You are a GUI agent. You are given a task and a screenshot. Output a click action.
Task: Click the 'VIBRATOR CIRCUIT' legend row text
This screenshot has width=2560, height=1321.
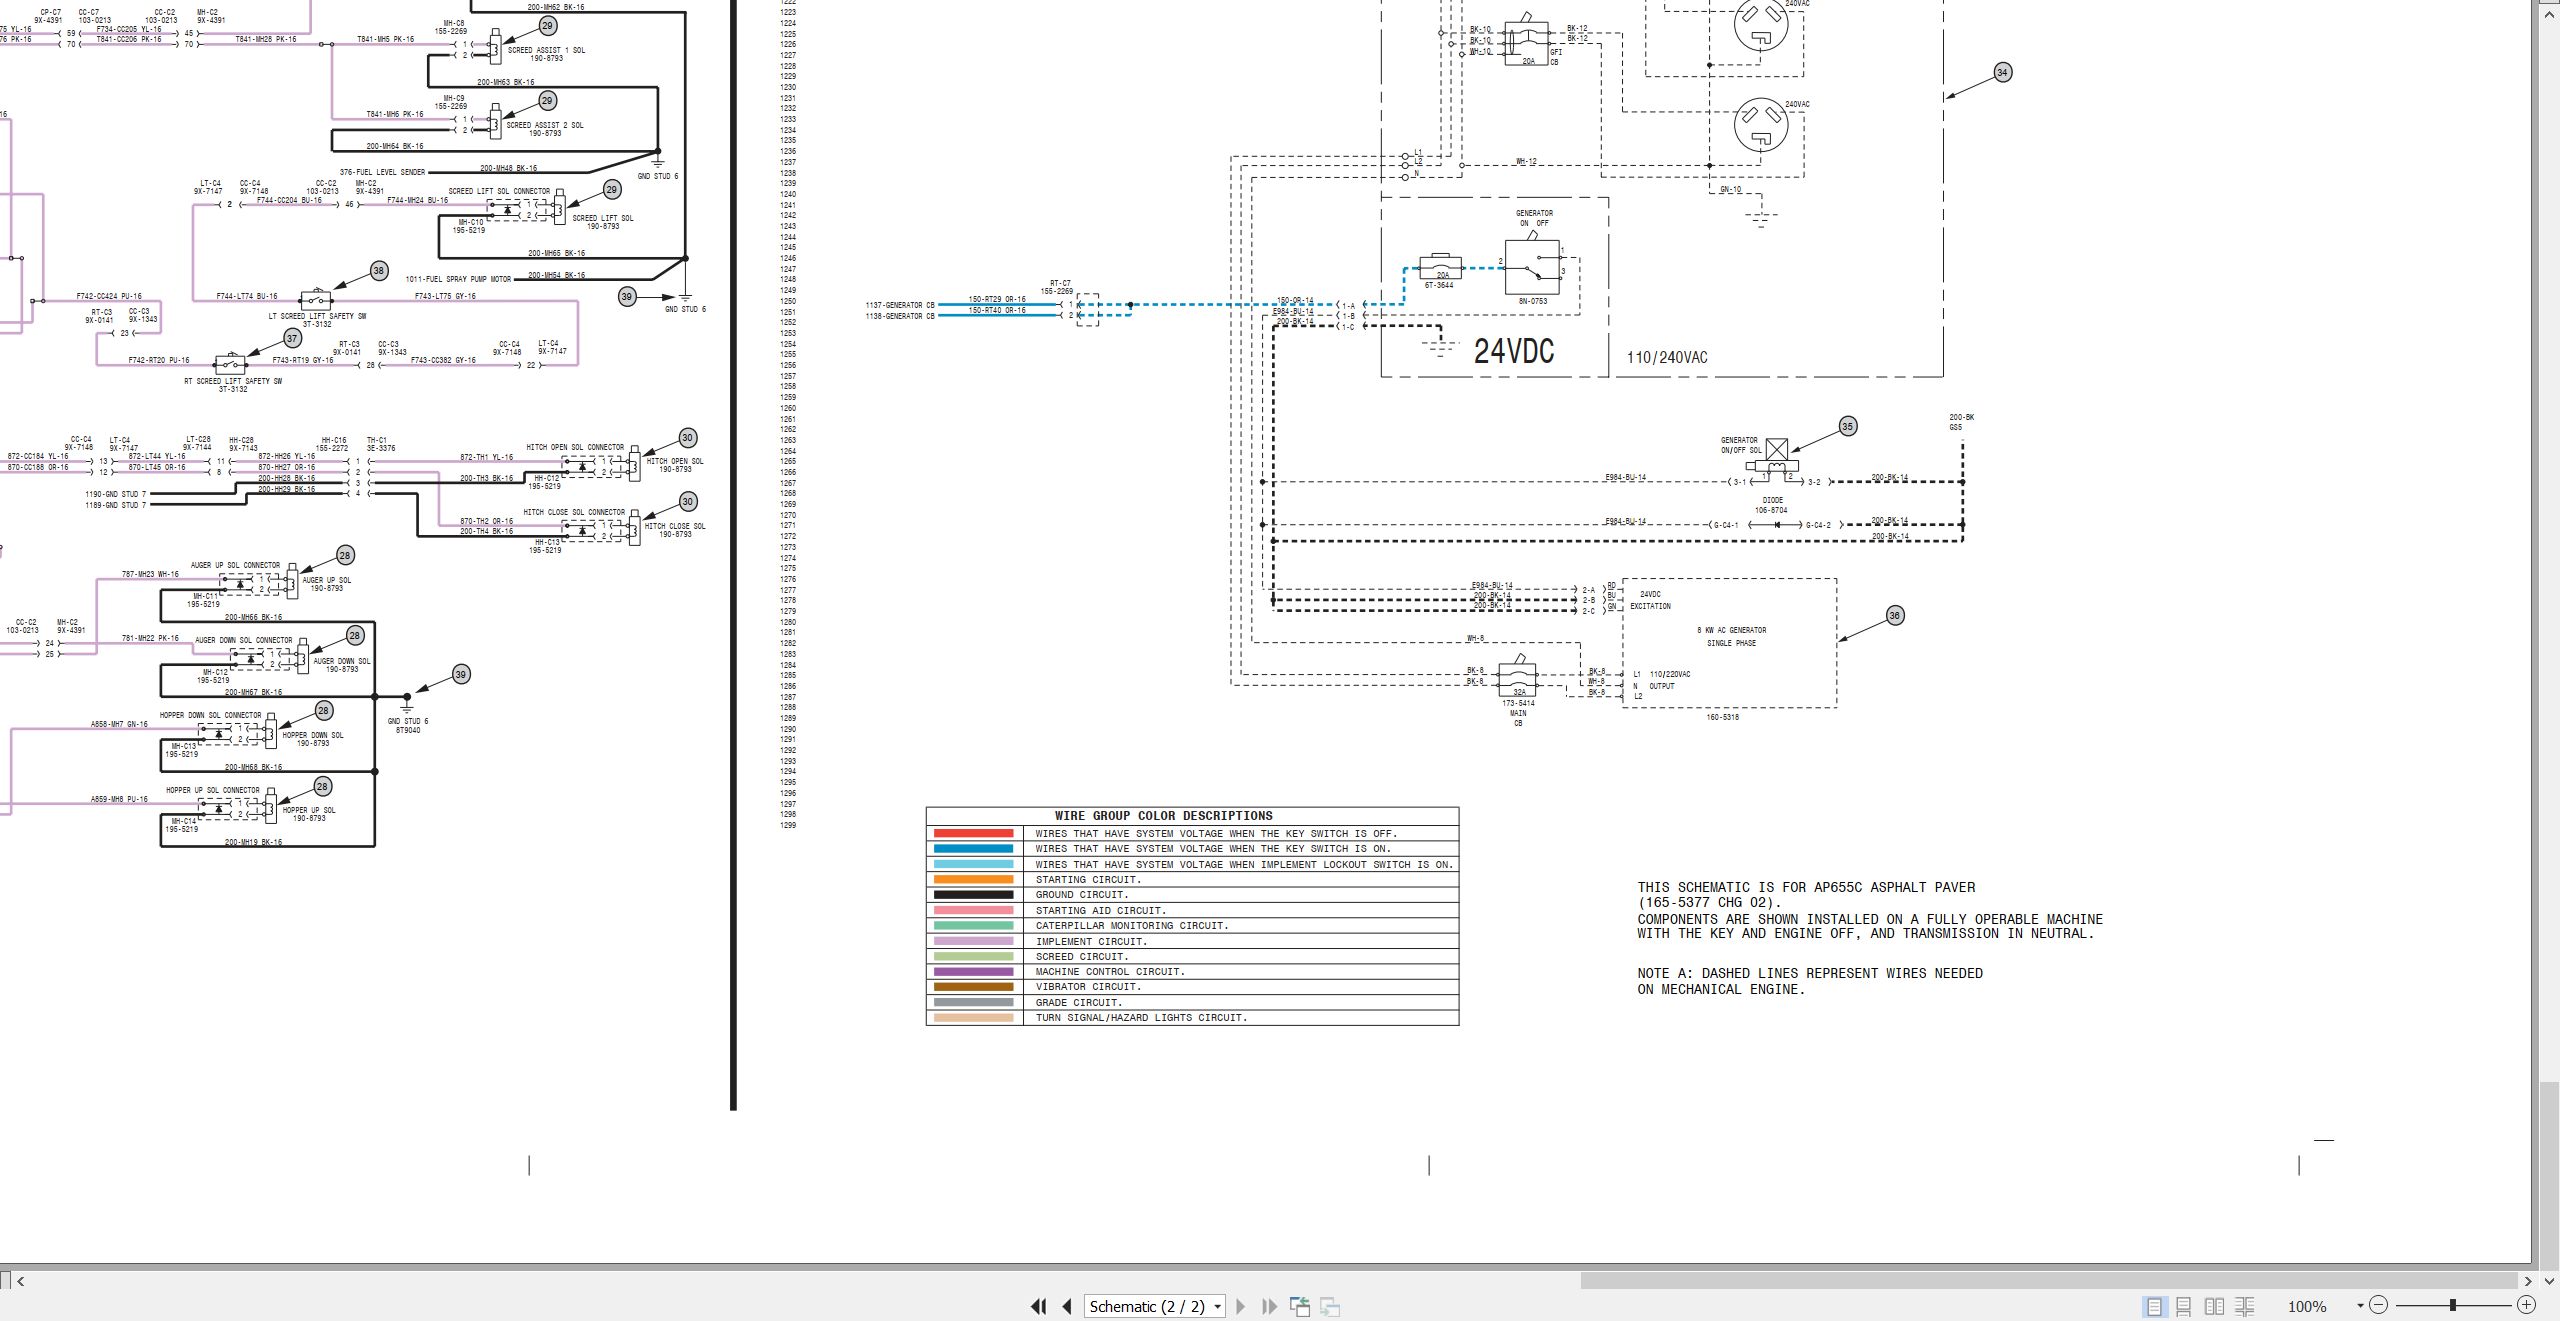(x=1088, y=987)
